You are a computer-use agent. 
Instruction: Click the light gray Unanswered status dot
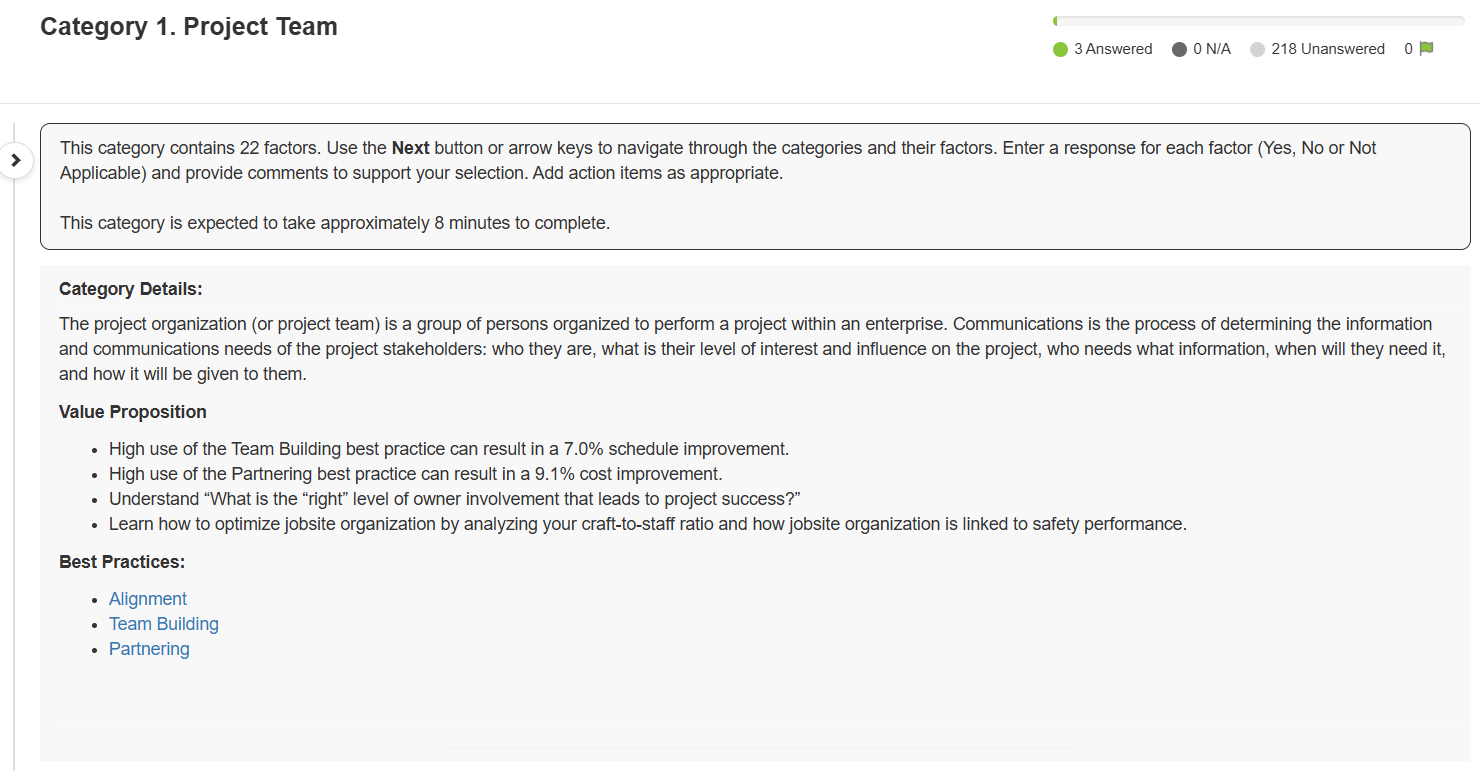pyautogui.click(x=1257, y=49)
